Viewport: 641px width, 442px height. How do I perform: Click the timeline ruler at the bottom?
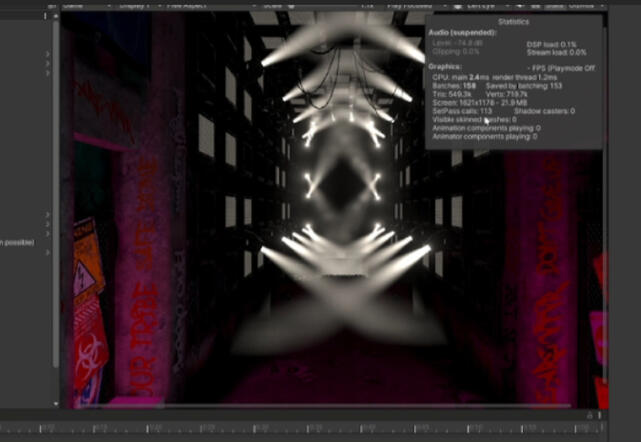303,429
